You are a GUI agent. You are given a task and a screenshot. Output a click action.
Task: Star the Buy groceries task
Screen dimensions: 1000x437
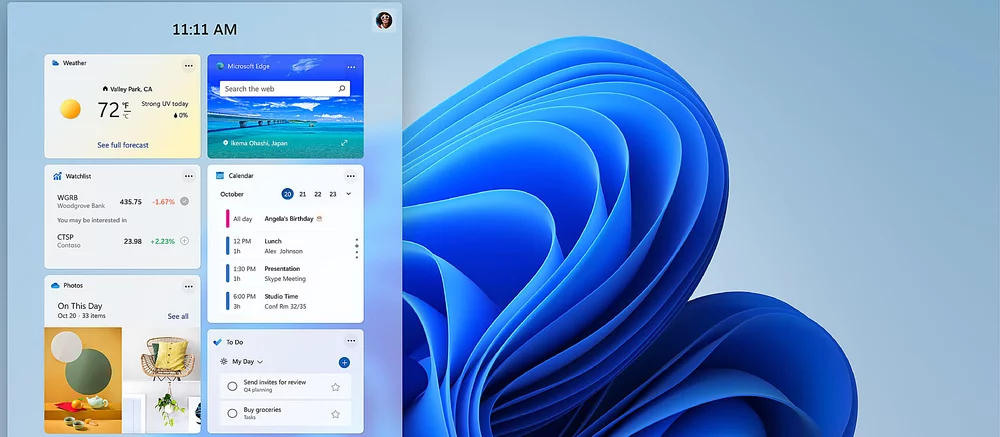click(336, 413)
